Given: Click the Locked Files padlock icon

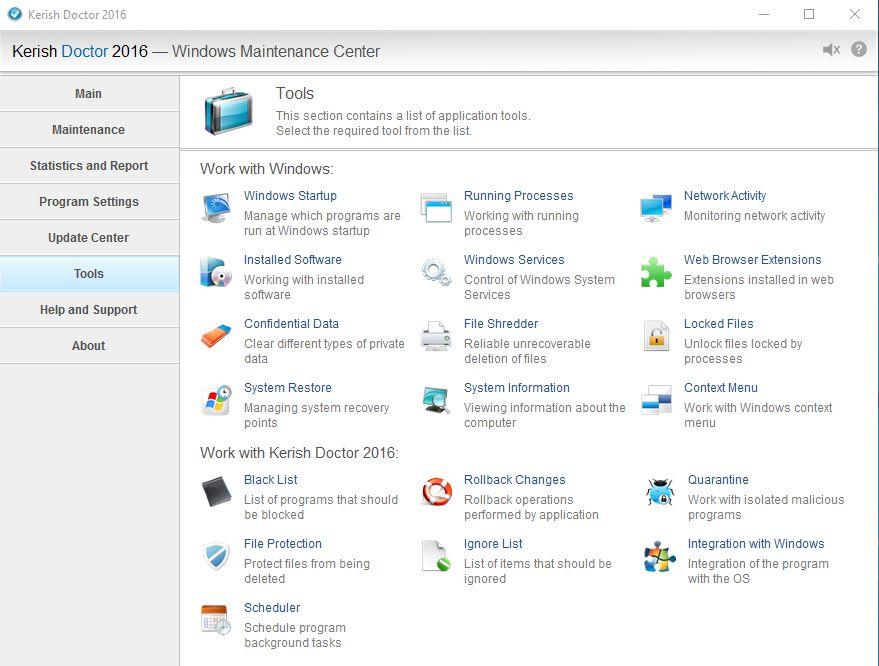Looking at the screenshot, I should 656,336.
